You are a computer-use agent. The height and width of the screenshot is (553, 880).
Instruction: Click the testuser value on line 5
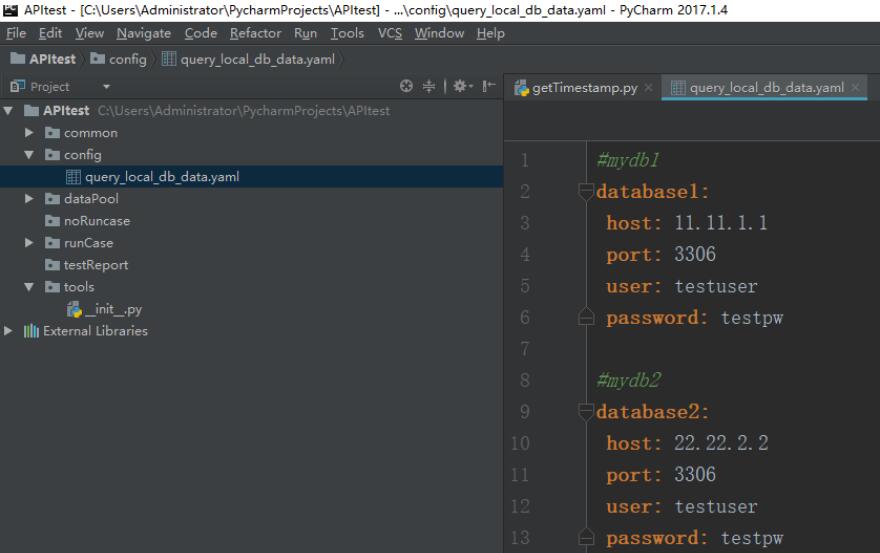click(716, 286)
